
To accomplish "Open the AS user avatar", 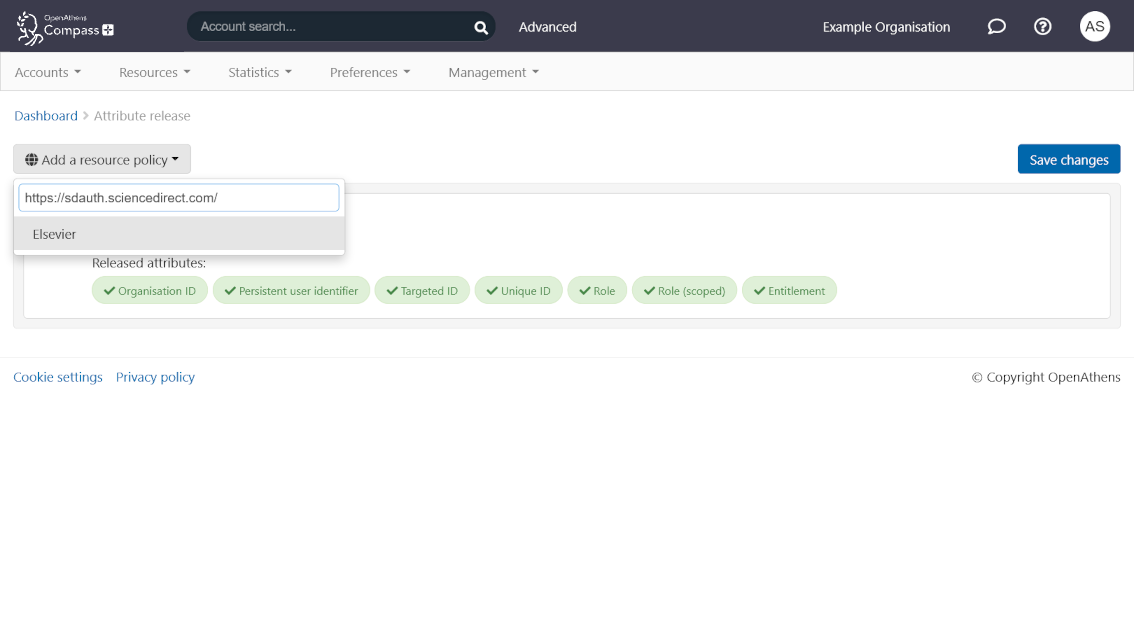I will coord(1094,27).
